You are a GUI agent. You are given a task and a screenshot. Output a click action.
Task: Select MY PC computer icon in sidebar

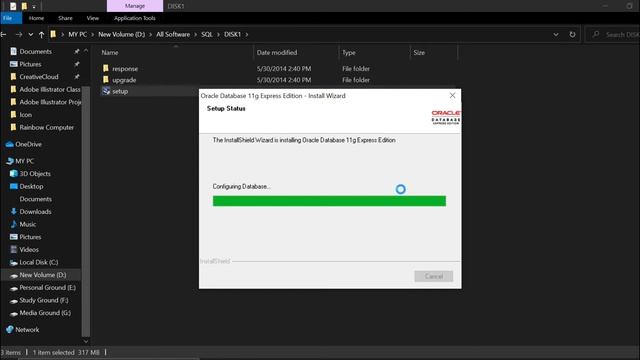click(10, 161)
